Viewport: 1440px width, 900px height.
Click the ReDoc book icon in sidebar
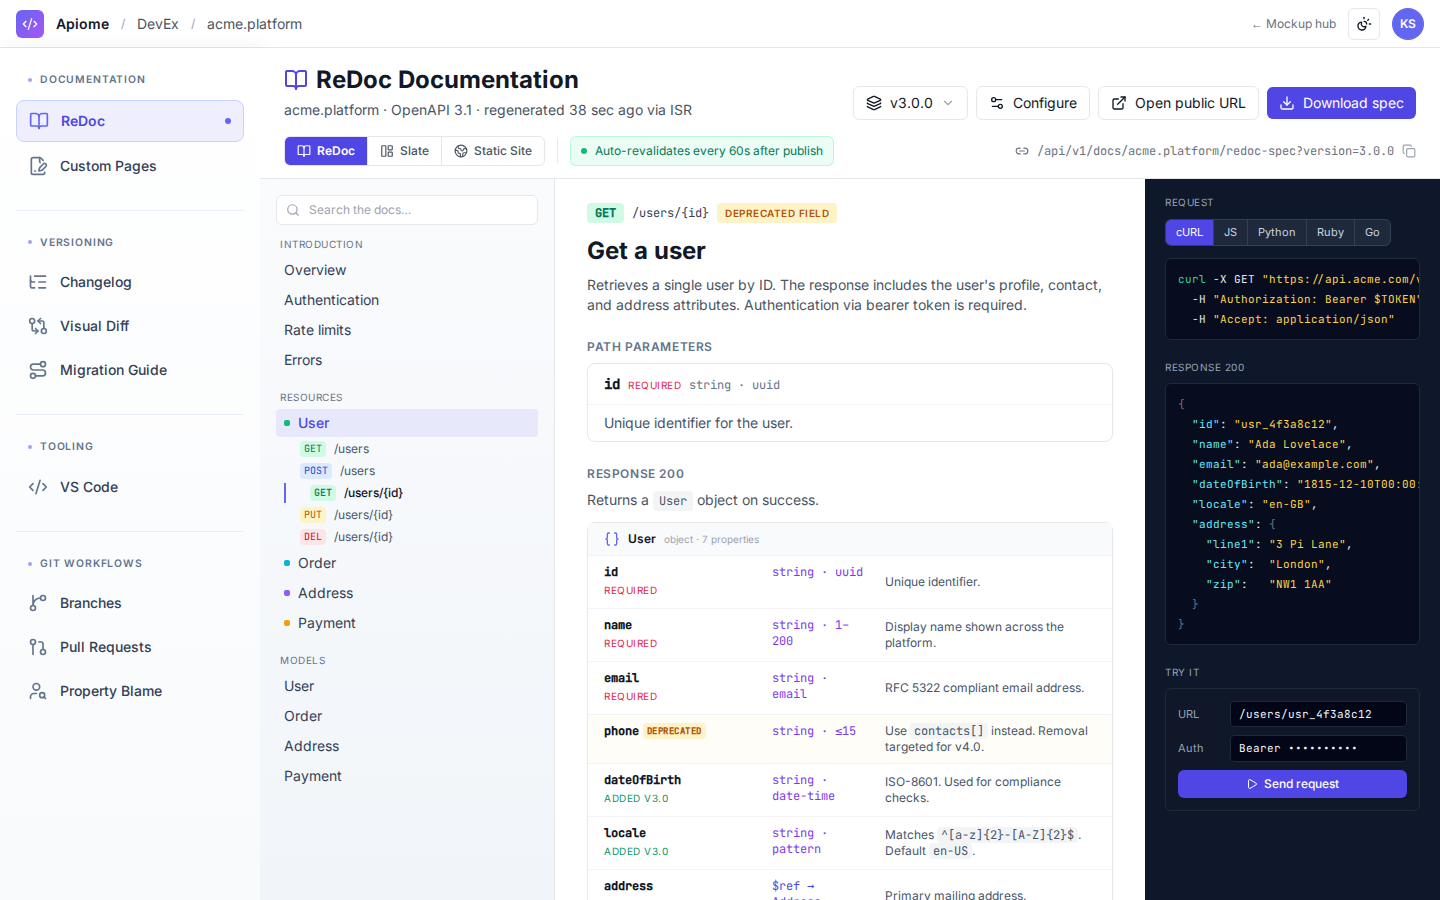[39, 121]
